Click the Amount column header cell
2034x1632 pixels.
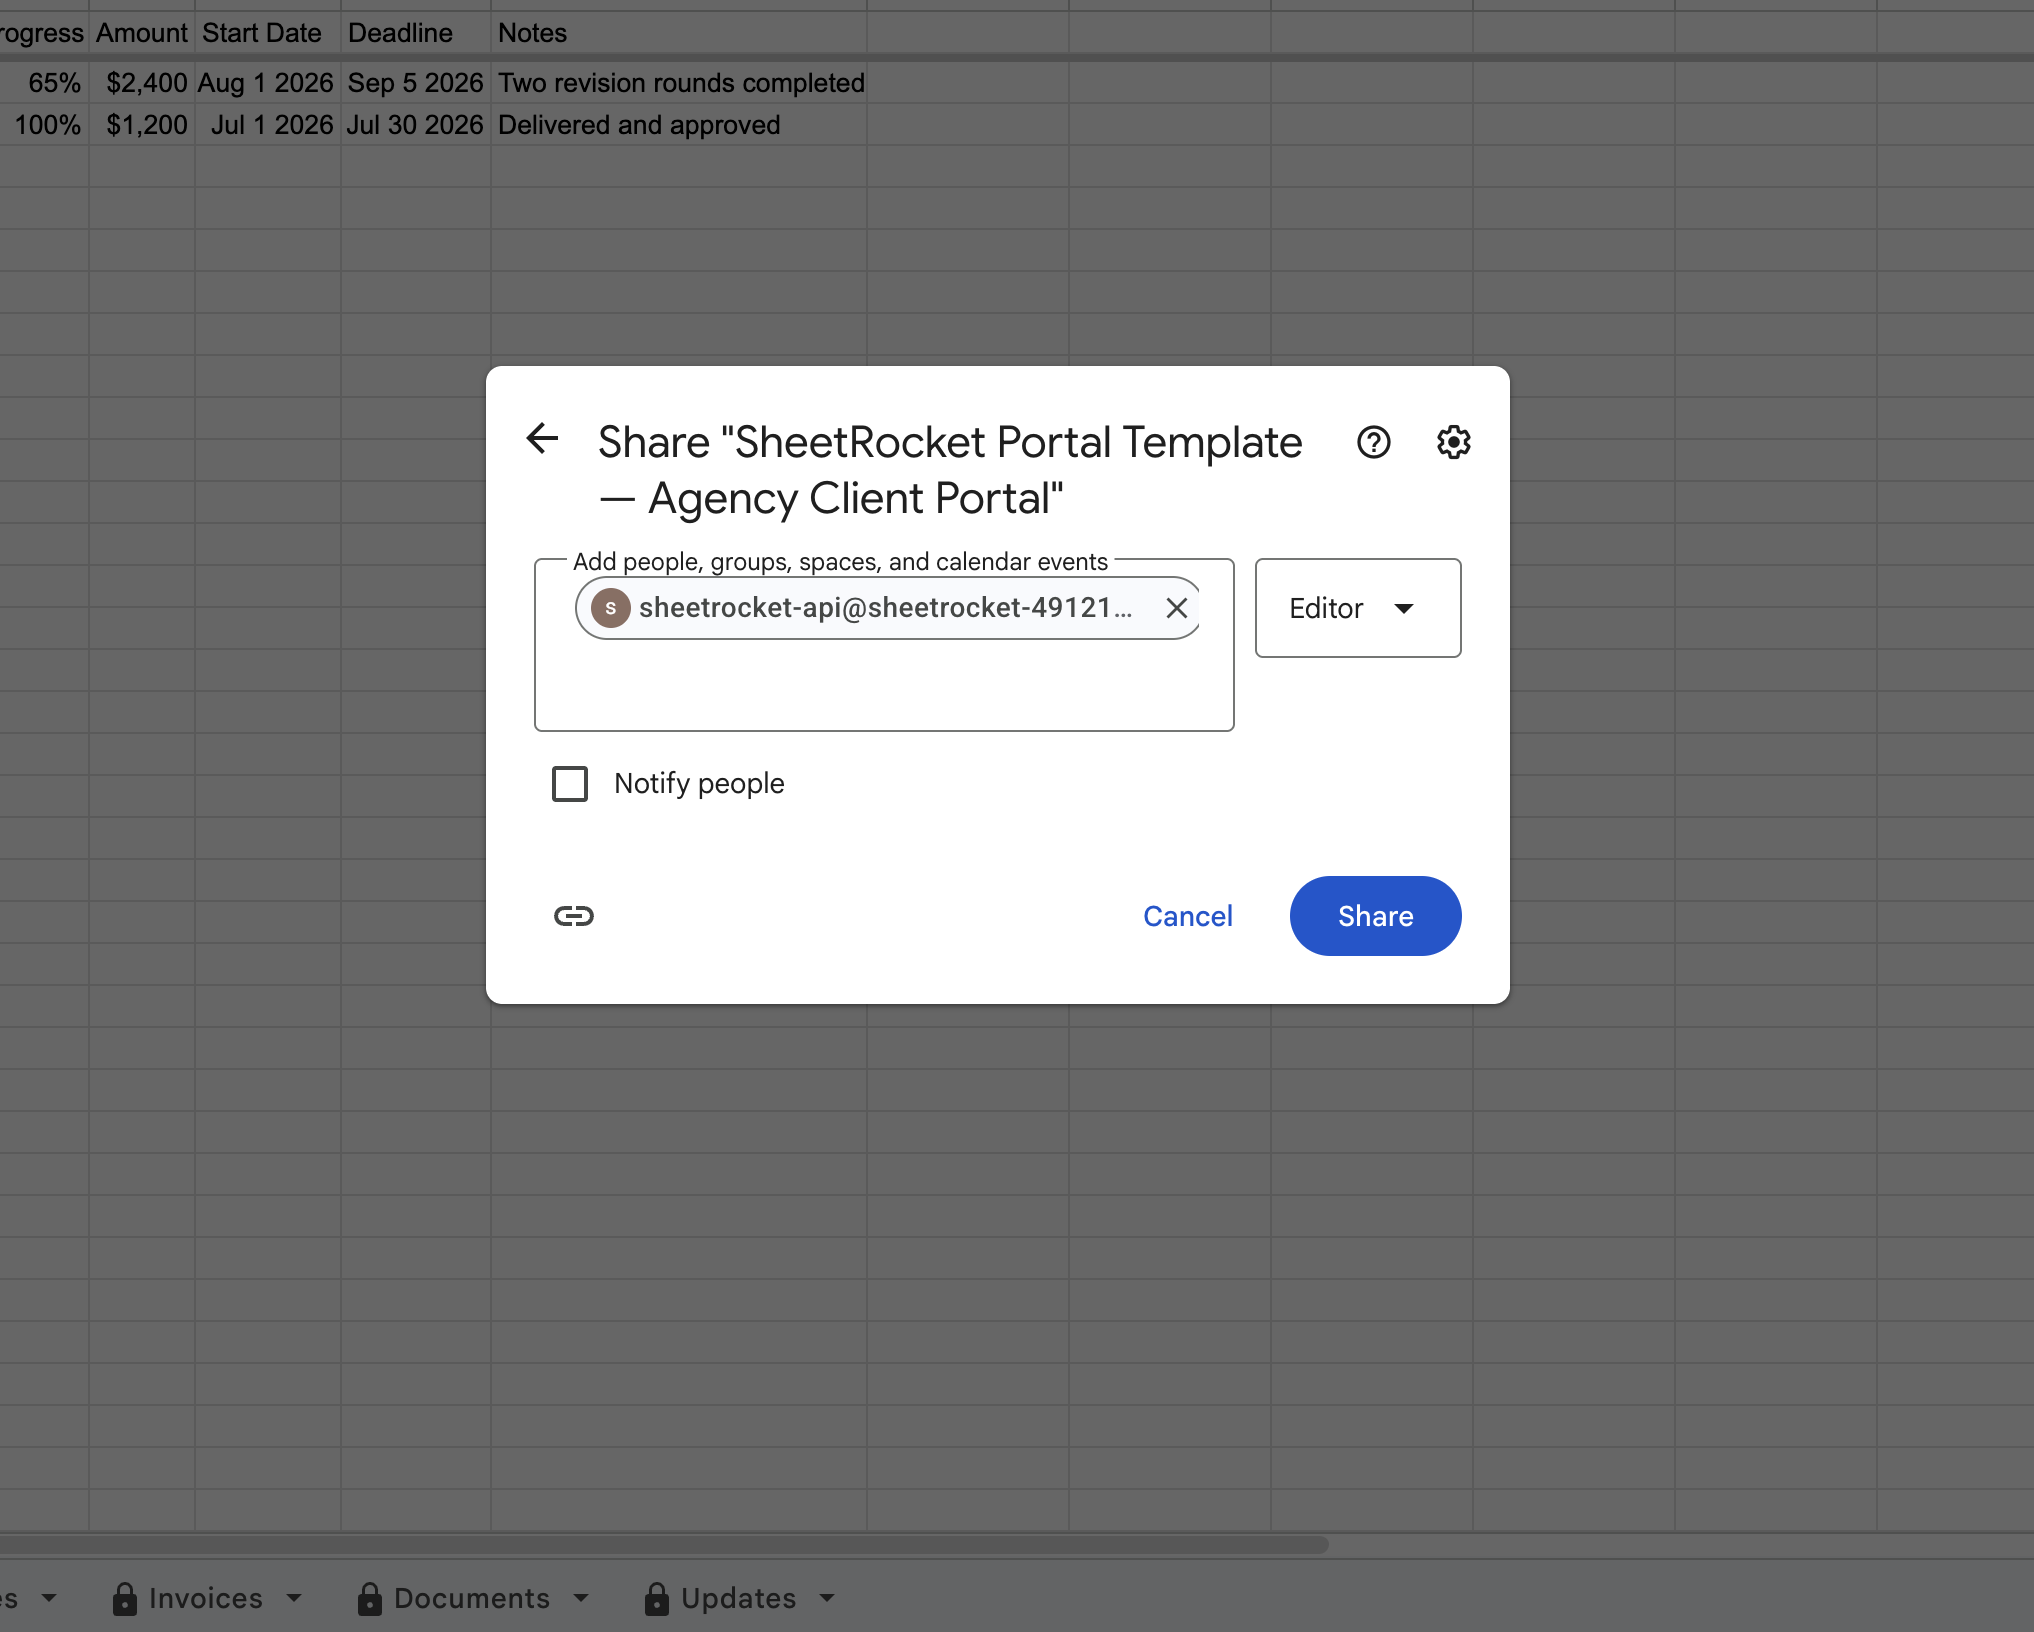142,33
